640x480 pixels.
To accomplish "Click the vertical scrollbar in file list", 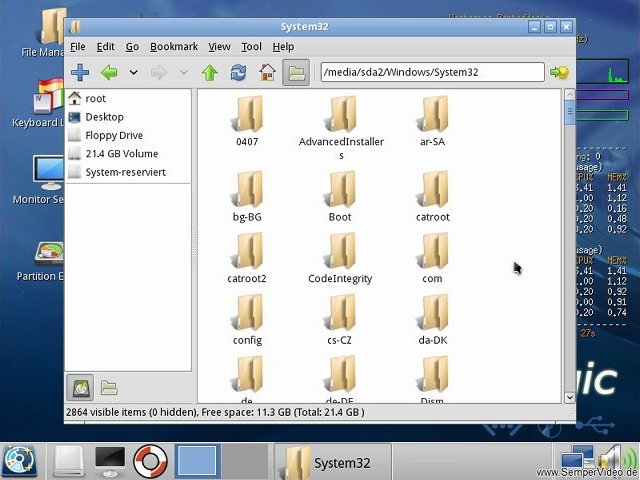I will tap(570, 250).
